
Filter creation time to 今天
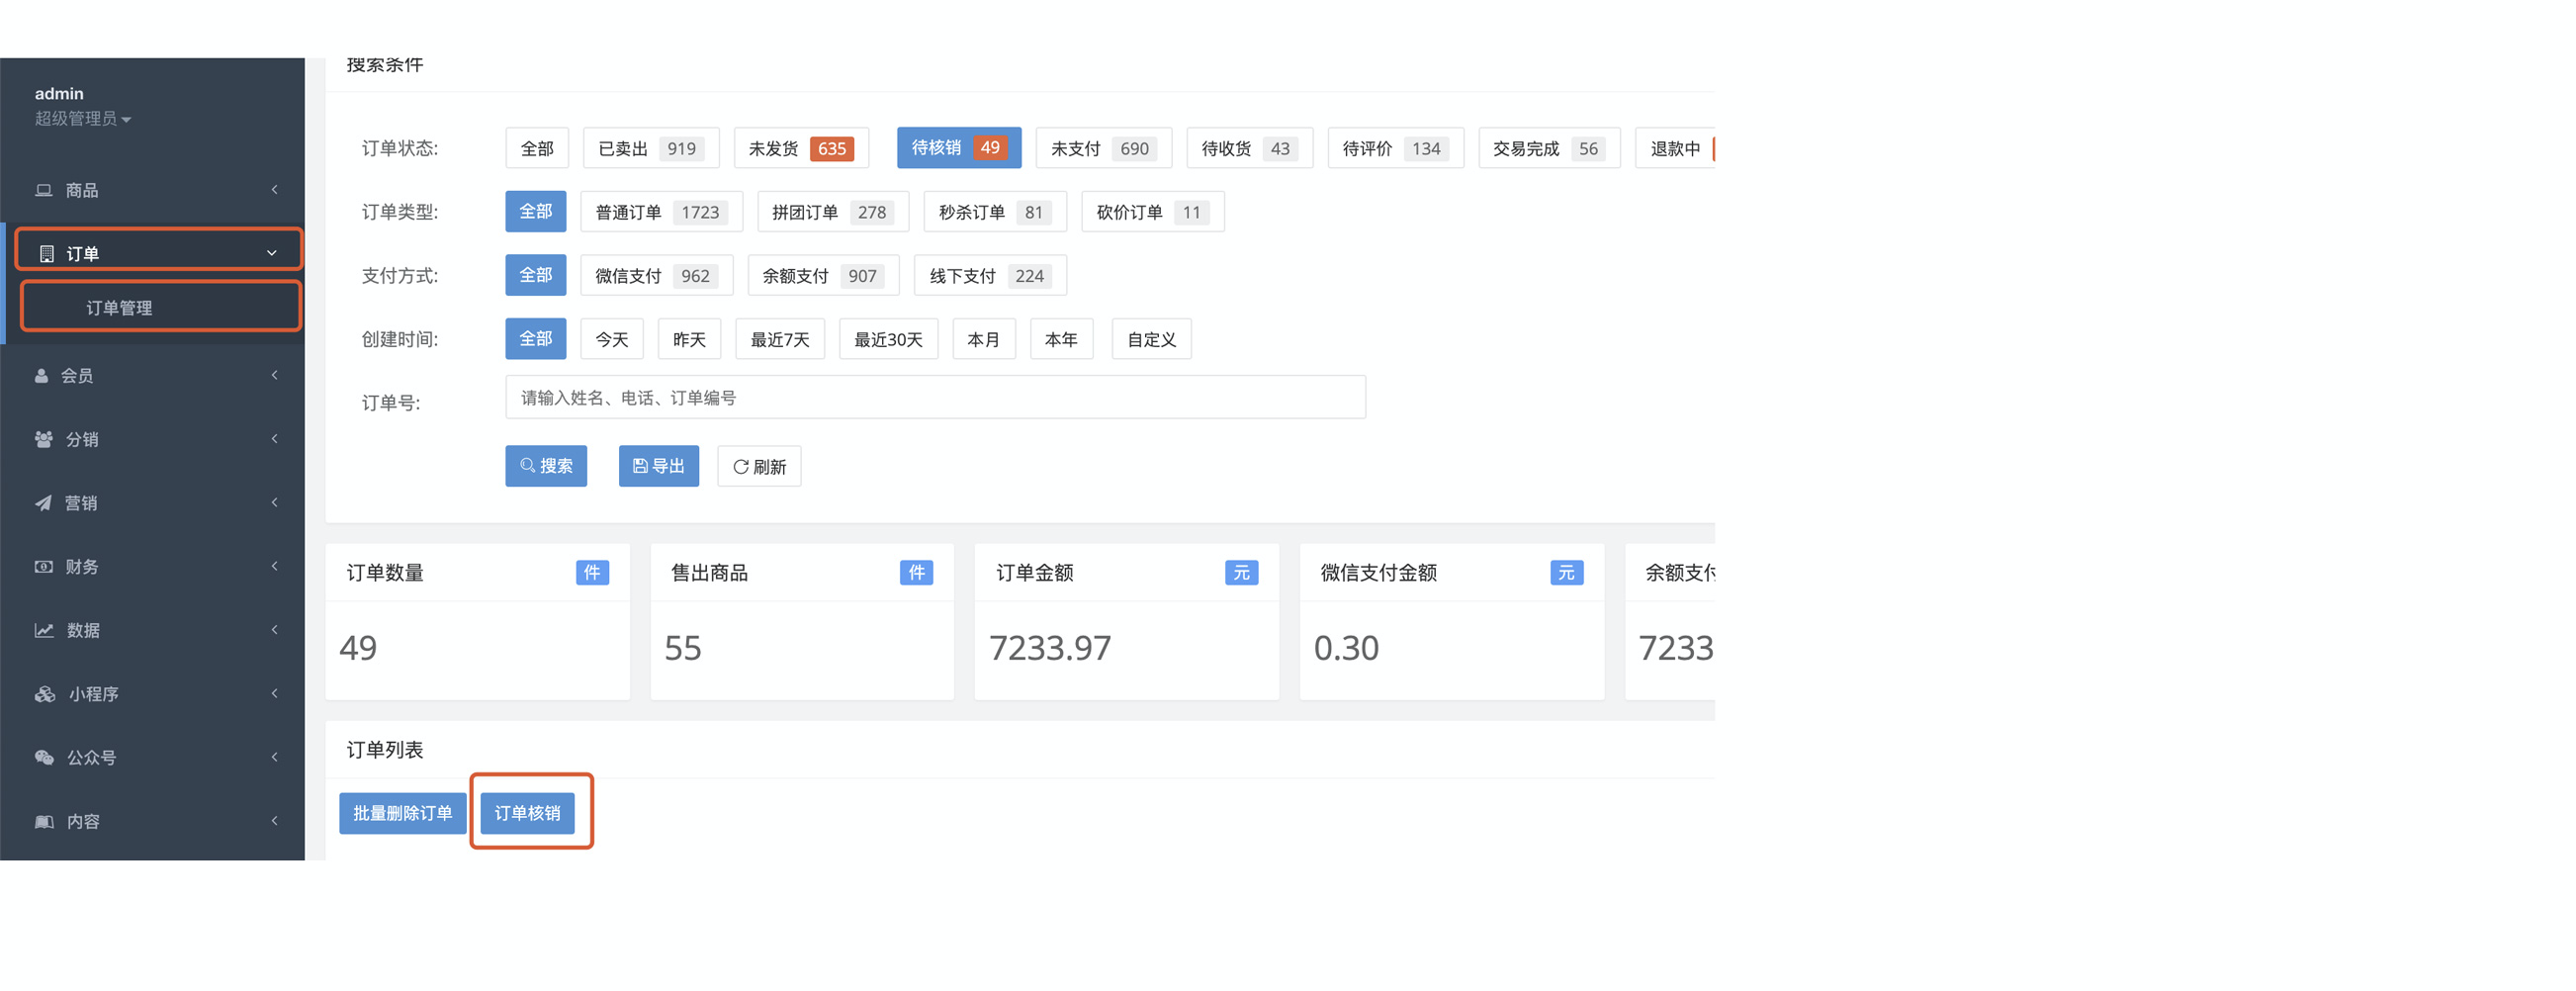pyautogui.click(x=612, y=340)
